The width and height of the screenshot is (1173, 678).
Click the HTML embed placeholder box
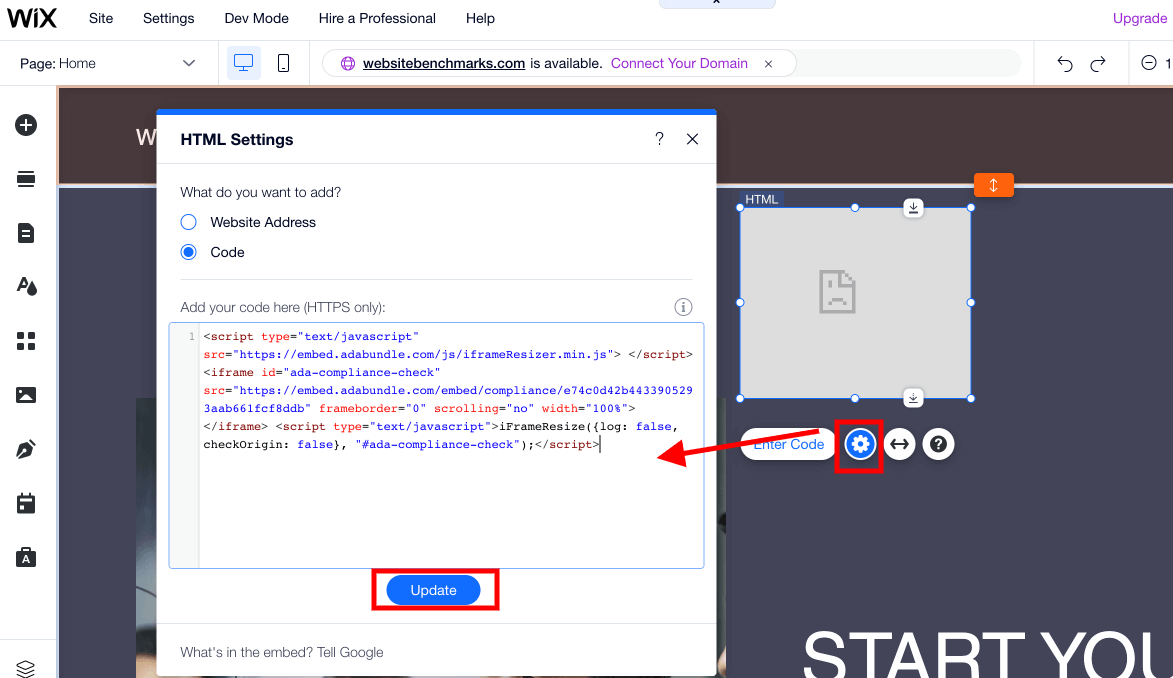(x=855, y=303)
